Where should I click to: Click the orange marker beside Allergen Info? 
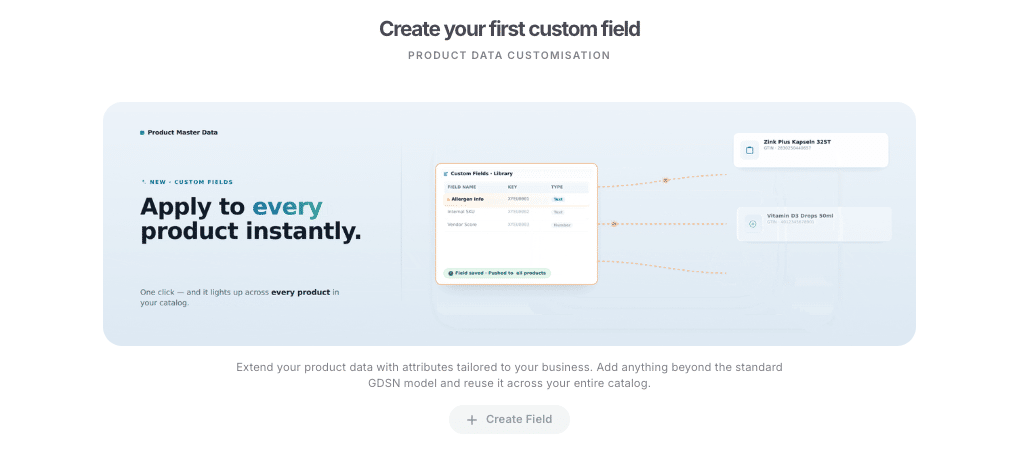[448, 199]
